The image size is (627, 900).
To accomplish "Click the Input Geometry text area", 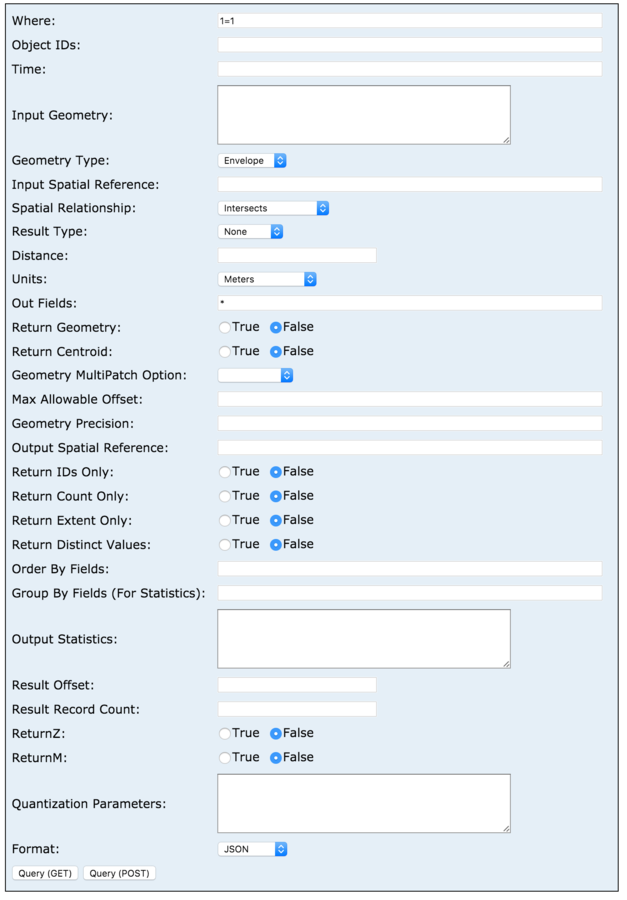I will (x=363, y=115).
